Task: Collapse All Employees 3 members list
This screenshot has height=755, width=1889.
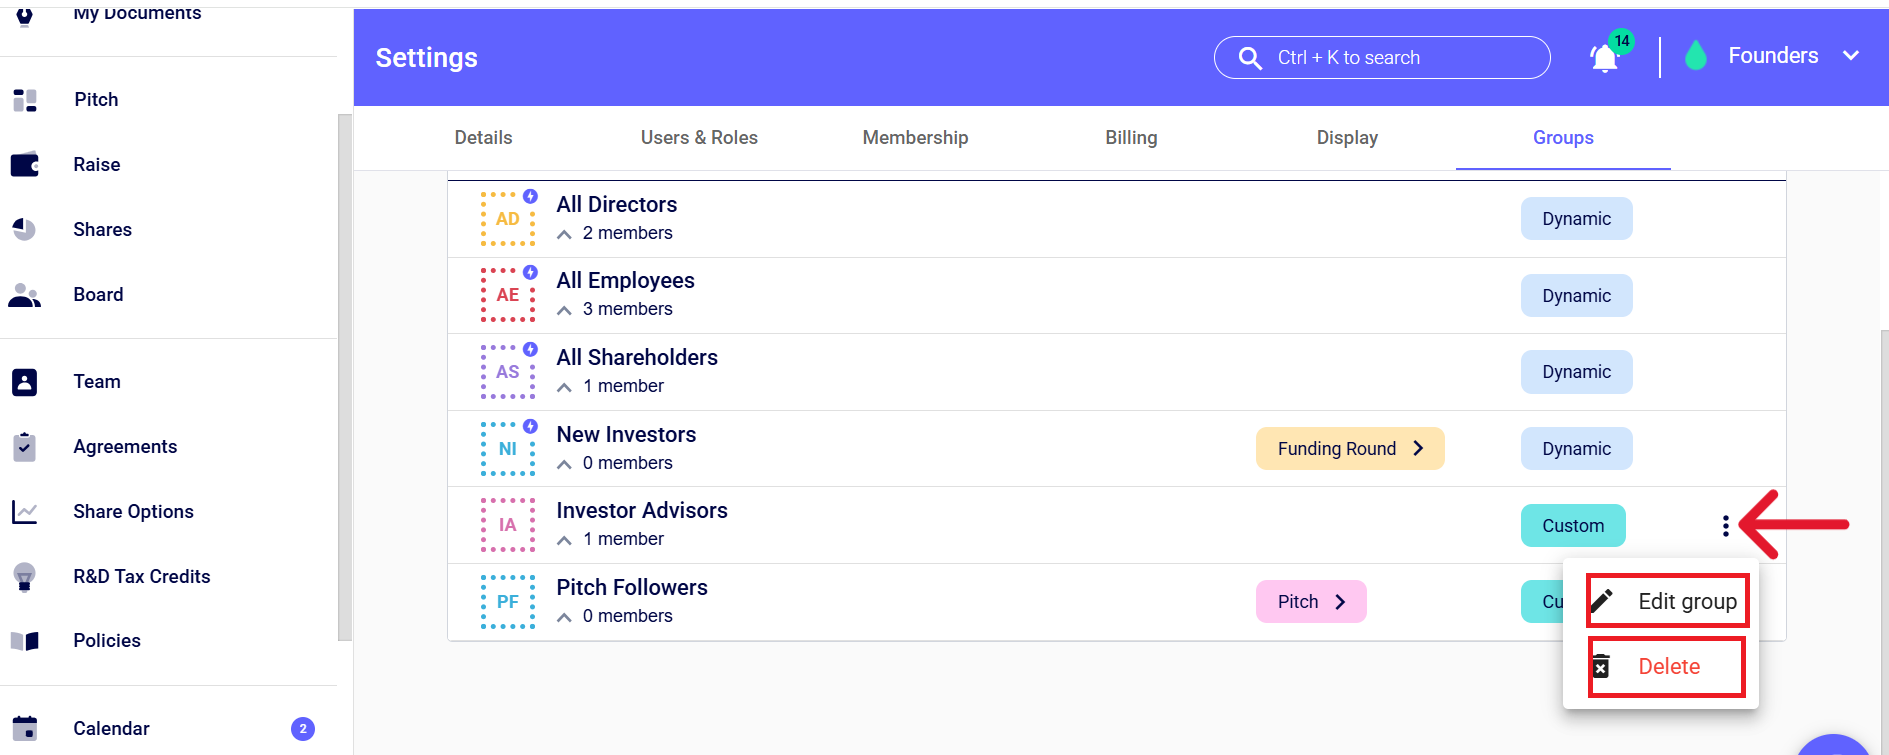Action: coord(564,310)
